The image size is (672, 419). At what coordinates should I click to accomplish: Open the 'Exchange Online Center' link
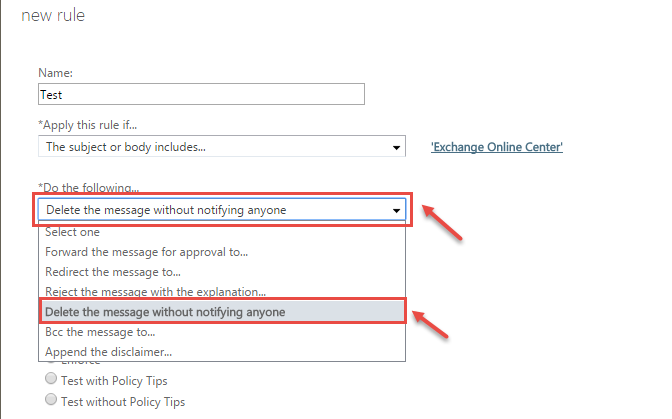pos(496,147)
